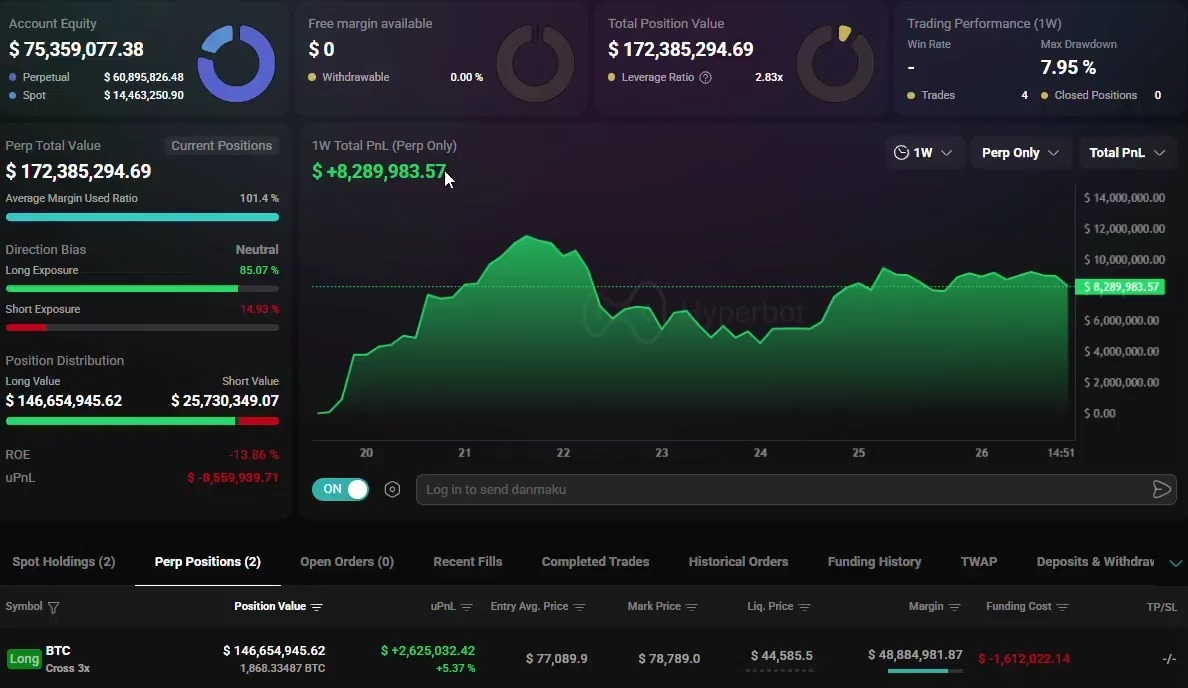
Task: Switch to Spot Holdings (2) tab
Action: (x=64, y=561)
